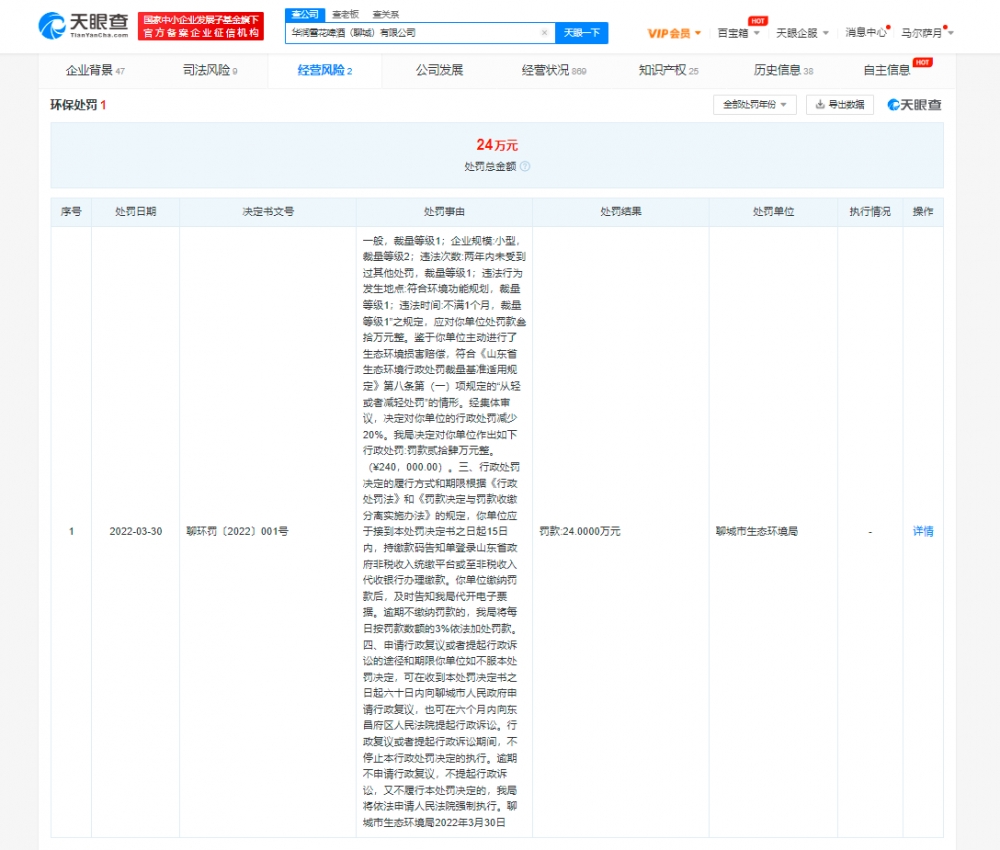1000x850 pixels.
Task: Clear the search box with the X icon
Action: tap(544, 33)
